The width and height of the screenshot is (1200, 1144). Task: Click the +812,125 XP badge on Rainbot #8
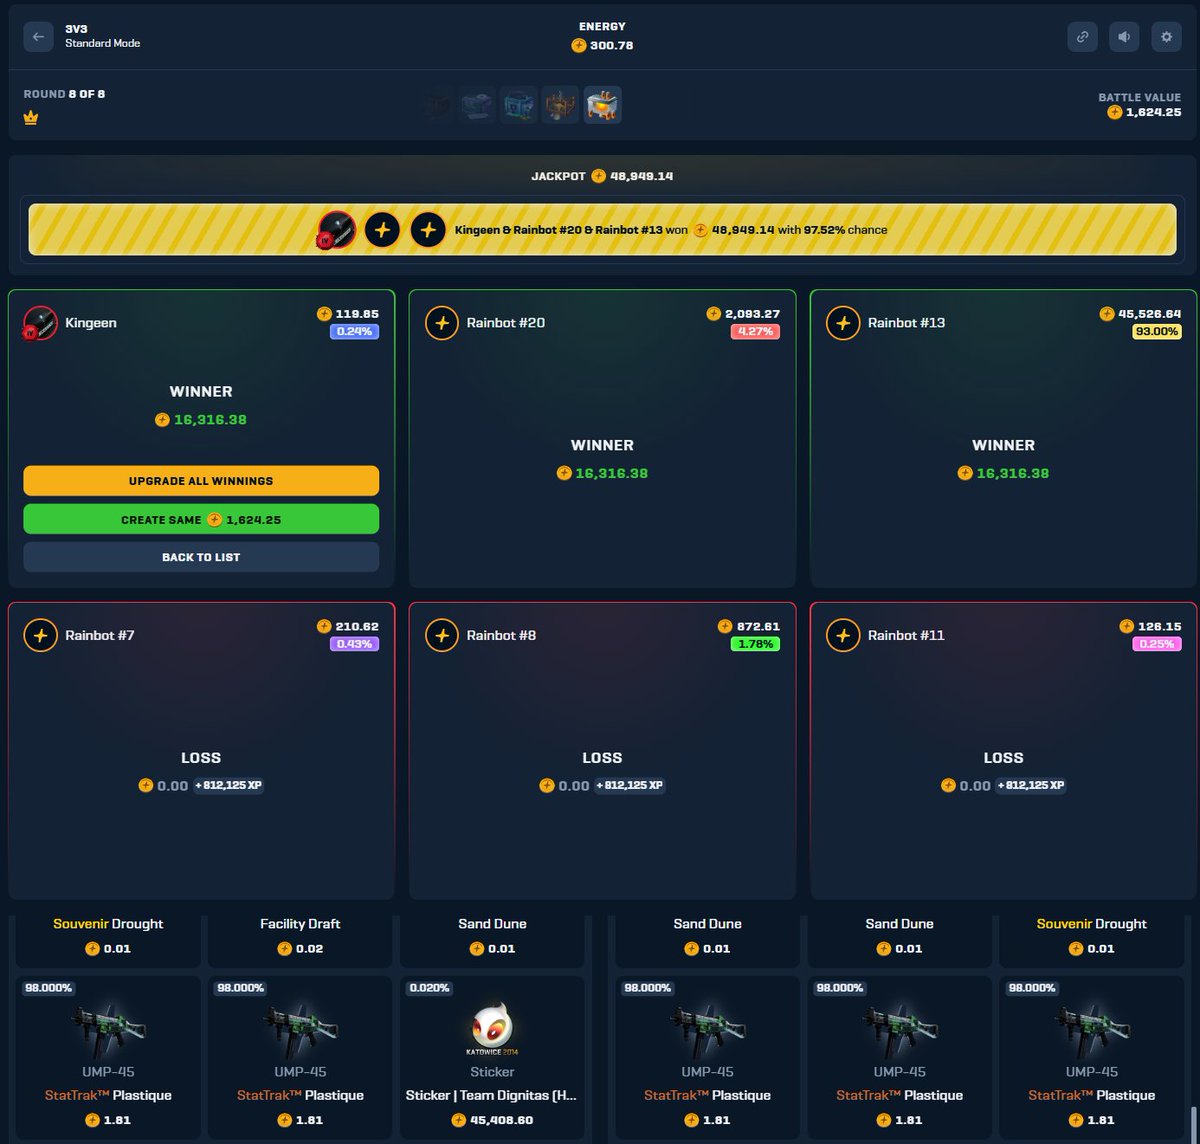(x=629, y=786)
